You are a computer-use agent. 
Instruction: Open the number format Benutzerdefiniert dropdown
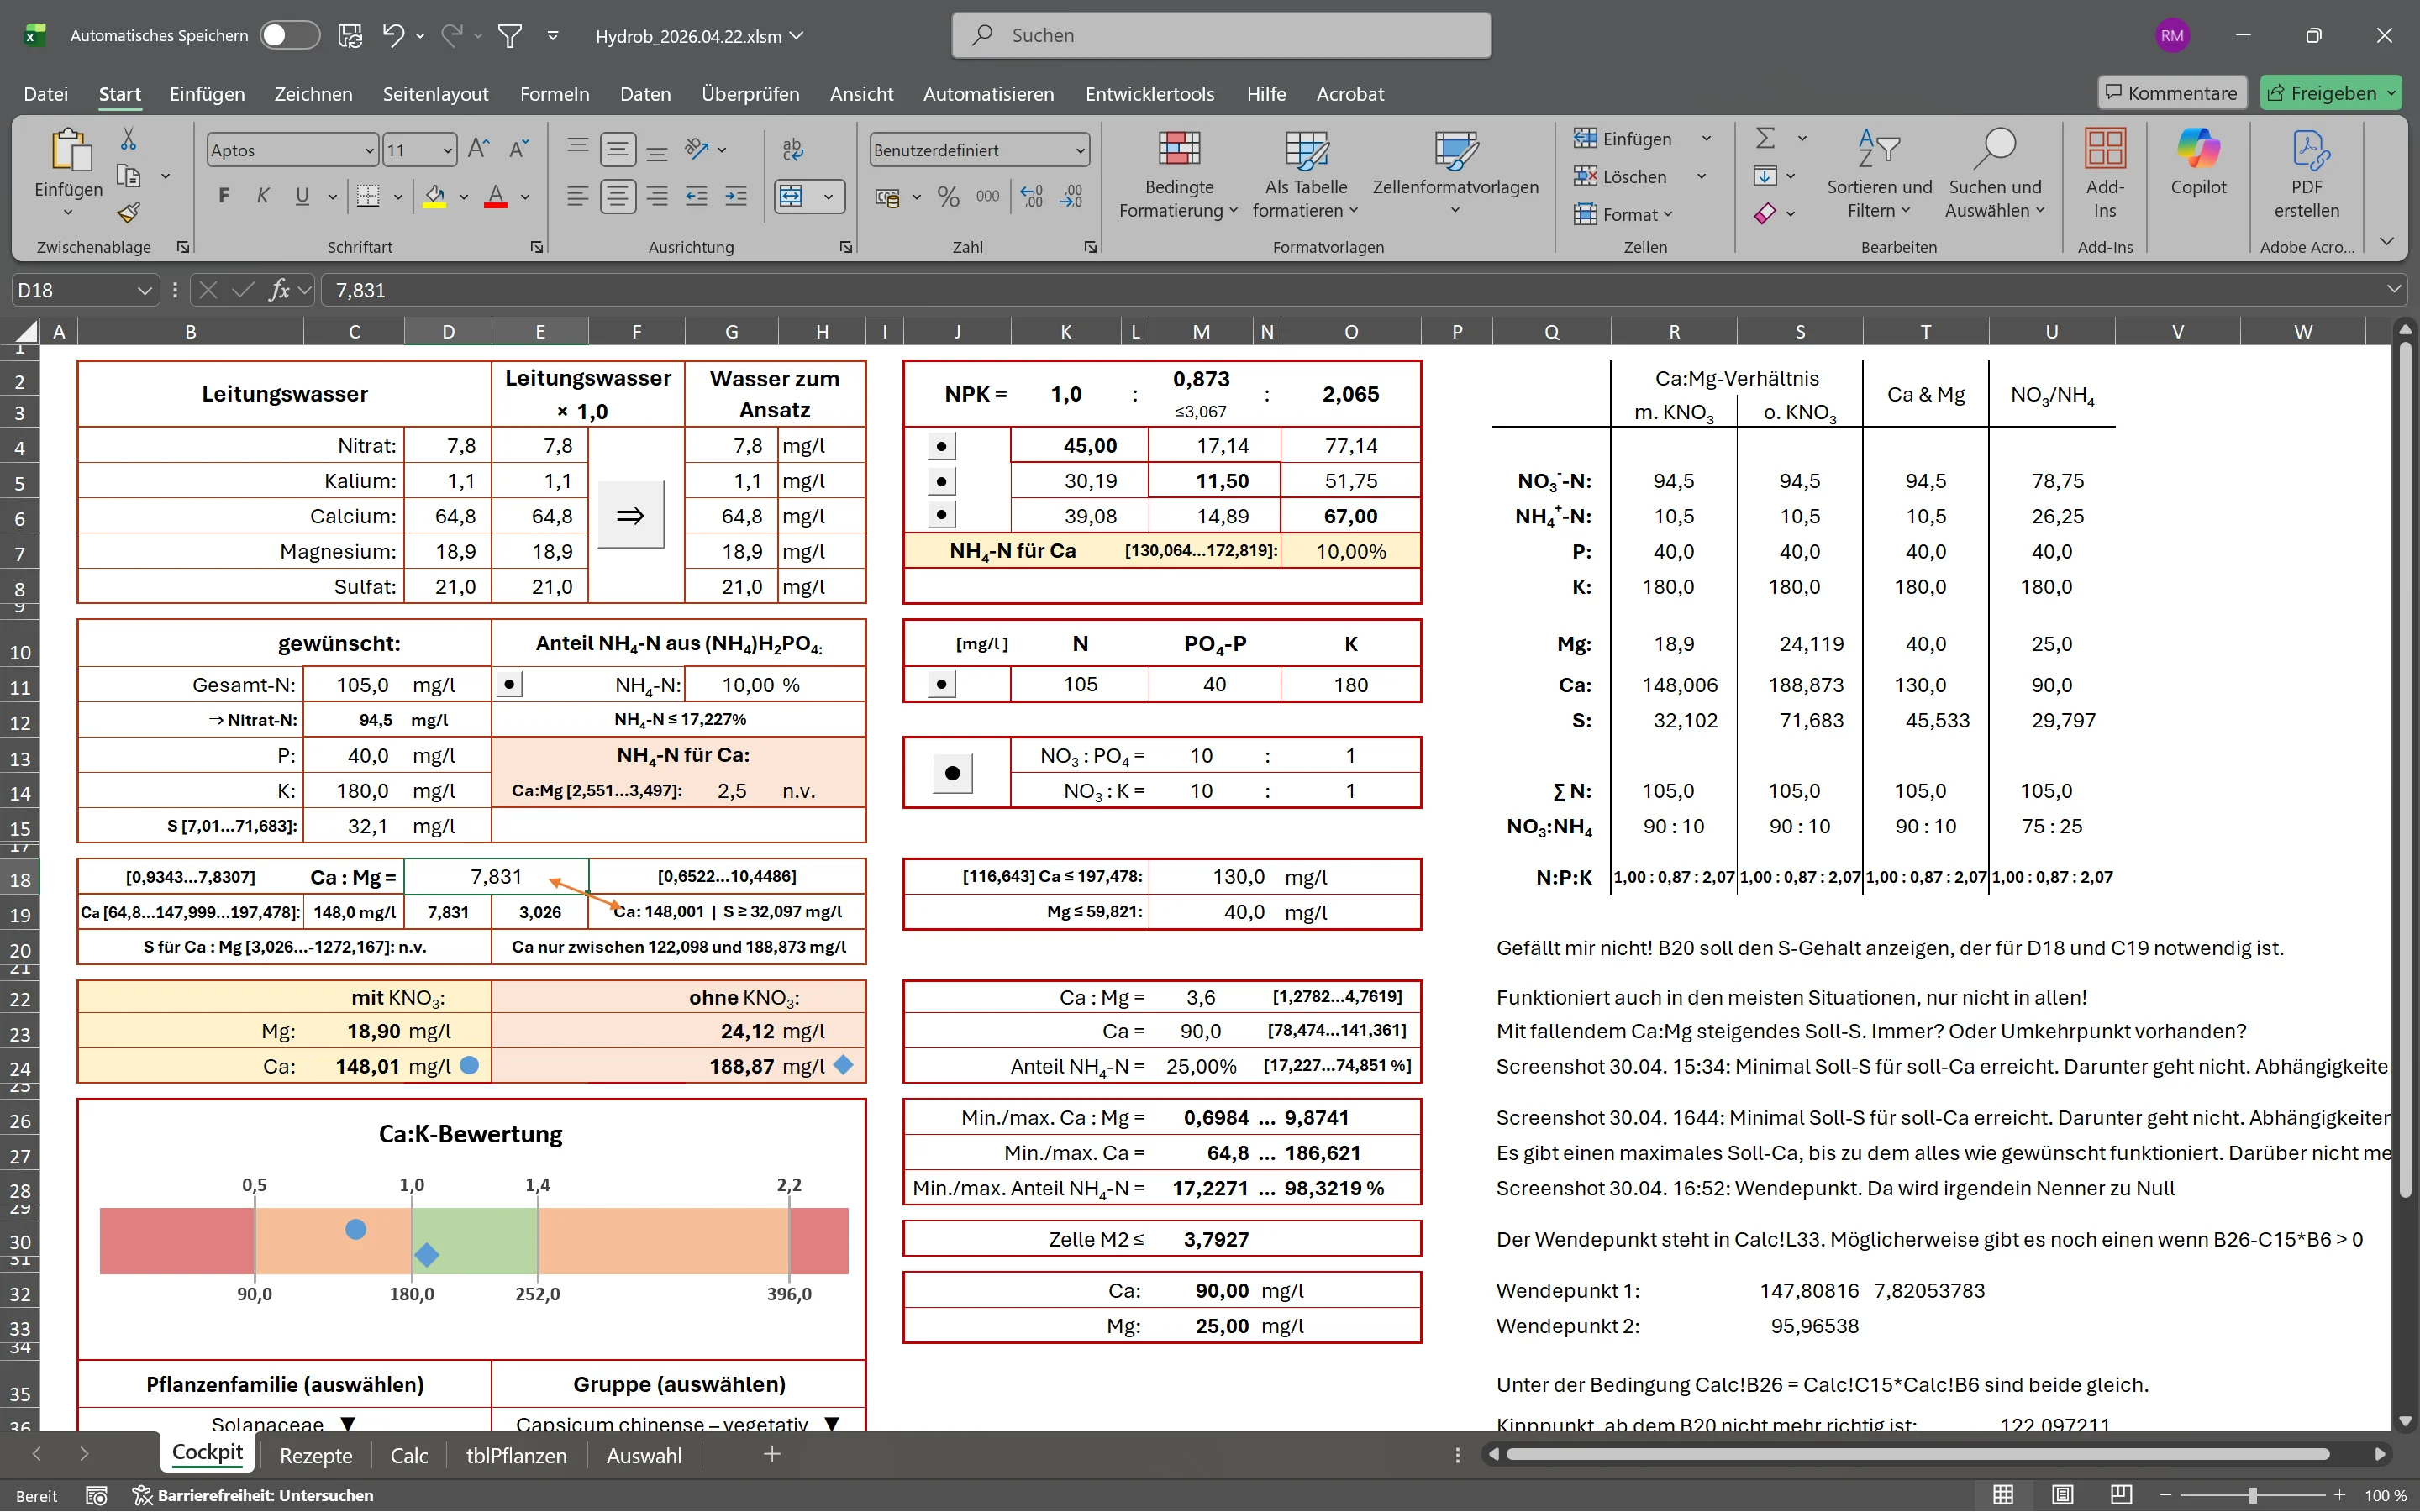coord(1080,150)
